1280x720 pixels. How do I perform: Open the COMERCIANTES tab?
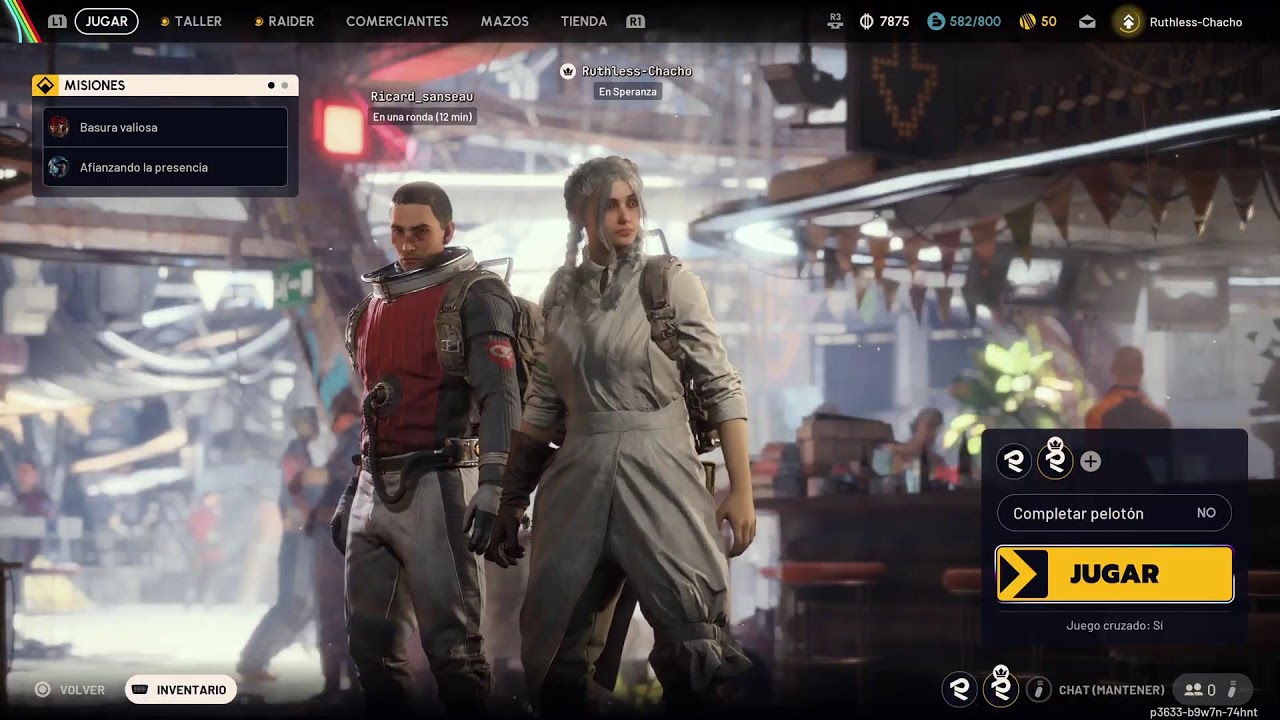click(397, 21)
